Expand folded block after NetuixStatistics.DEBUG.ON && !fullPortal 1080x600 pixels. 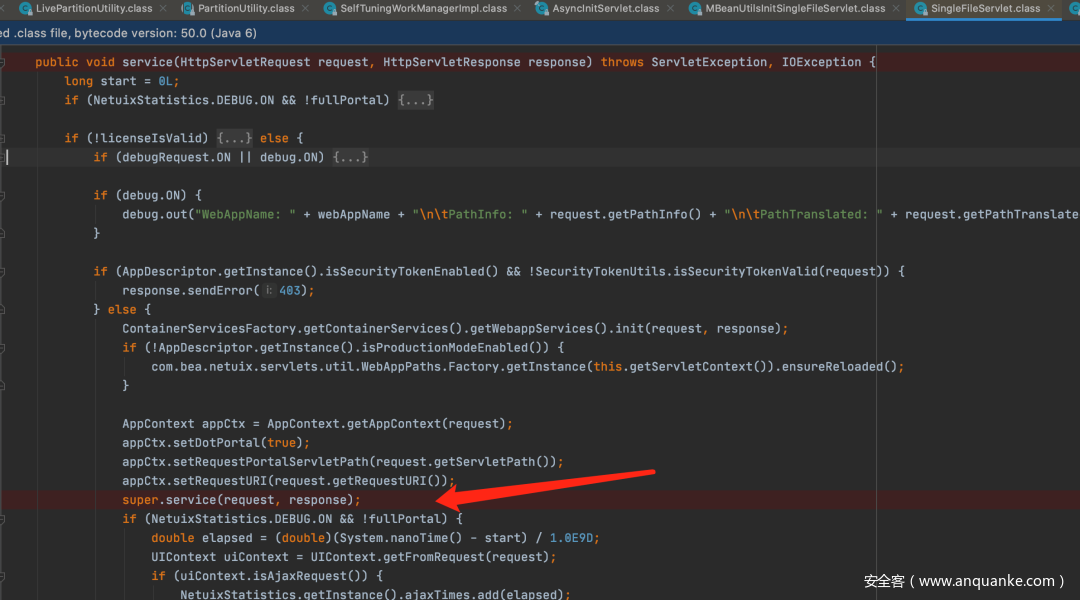point(415,100)
